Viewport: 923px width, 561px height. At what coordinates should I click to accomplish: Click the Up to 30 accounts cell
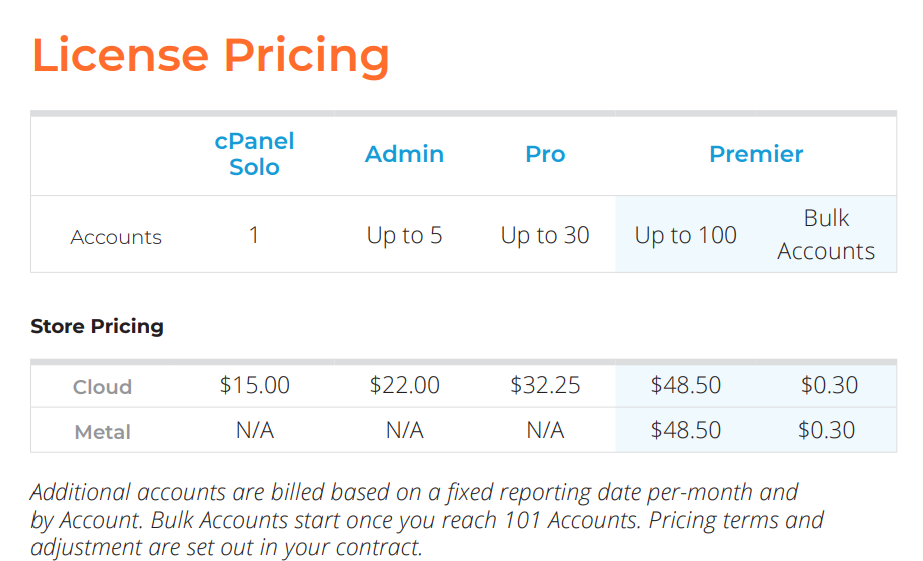(545, 235)
